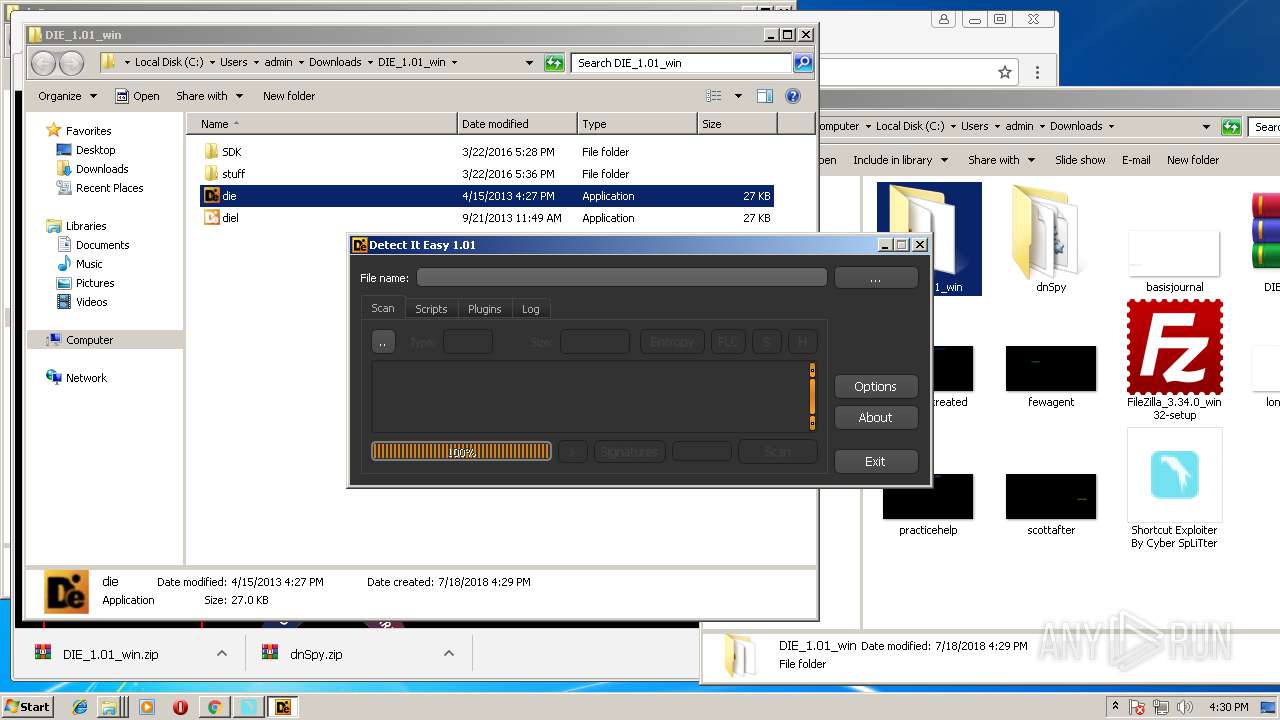Toggle the preview pane icon
Viewport: 1280px width, 720px height.
pos(764,96)
